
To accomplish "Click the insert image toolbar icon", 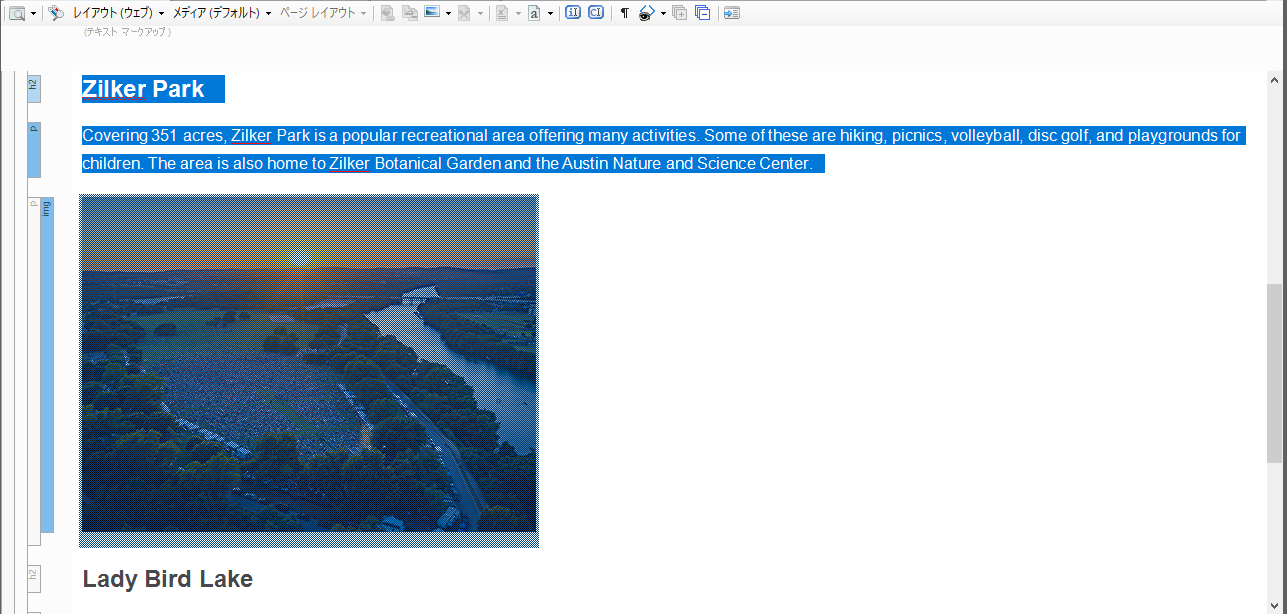I will pos(432,13).
